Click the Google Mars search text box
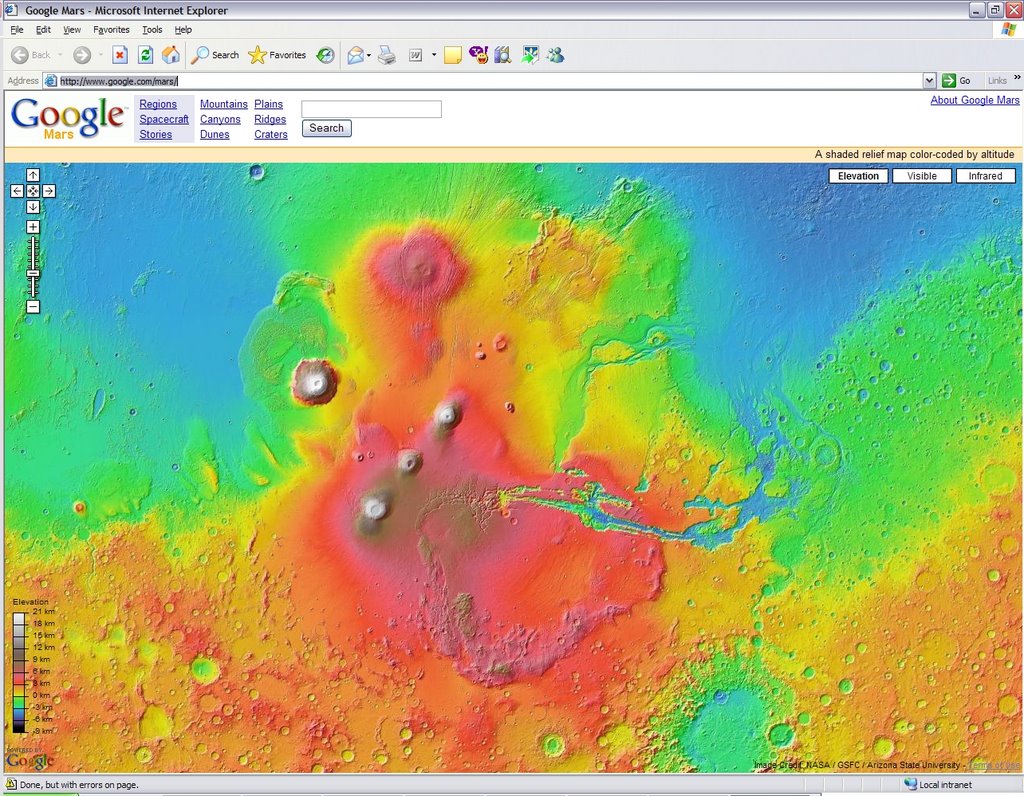1024x796 pixels. pyautogui.click(x=372, y=109)
